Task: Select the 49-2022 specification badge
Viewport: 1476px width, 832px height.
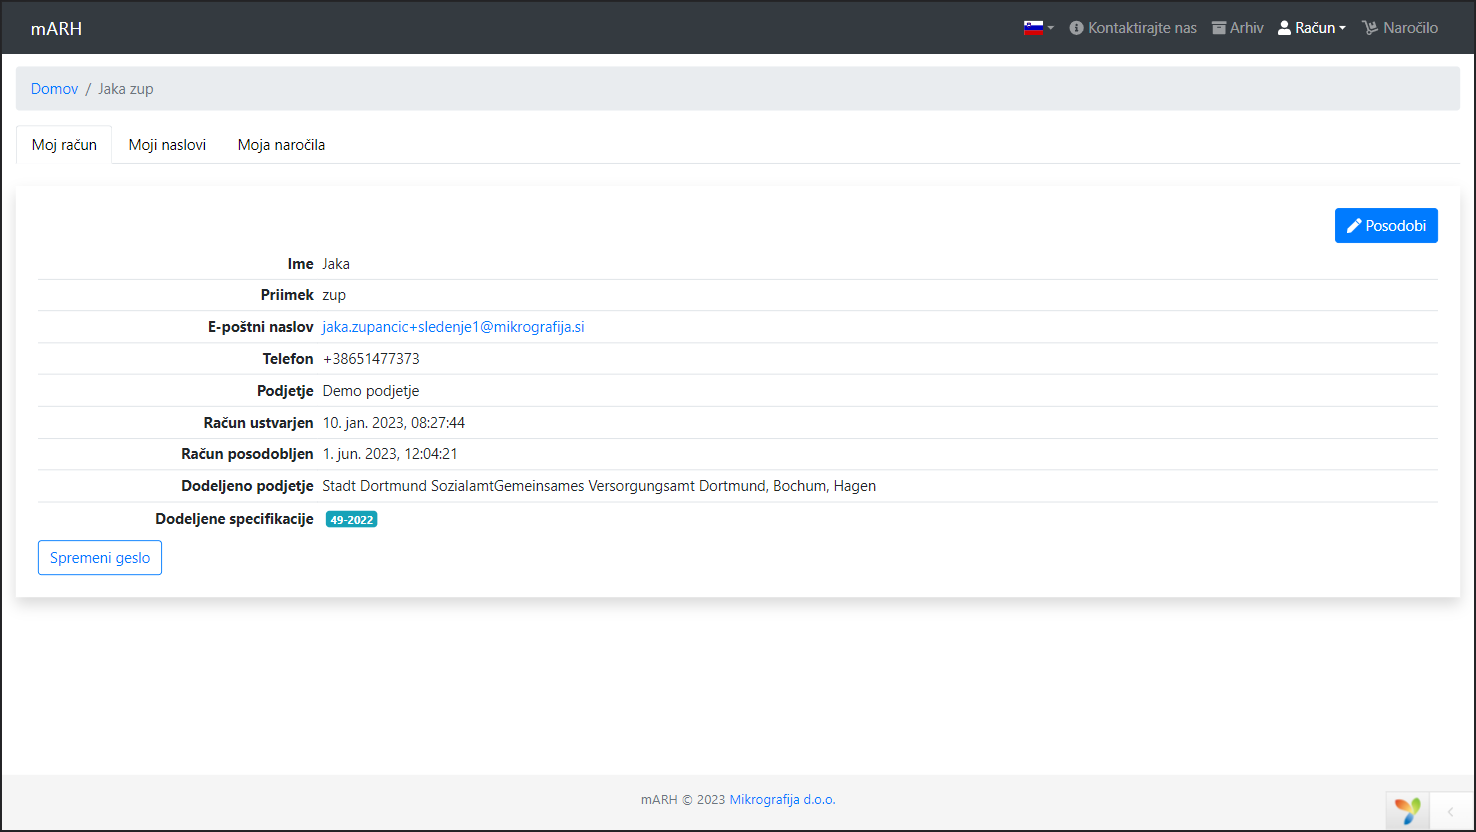Action: (x=351, y=519)
